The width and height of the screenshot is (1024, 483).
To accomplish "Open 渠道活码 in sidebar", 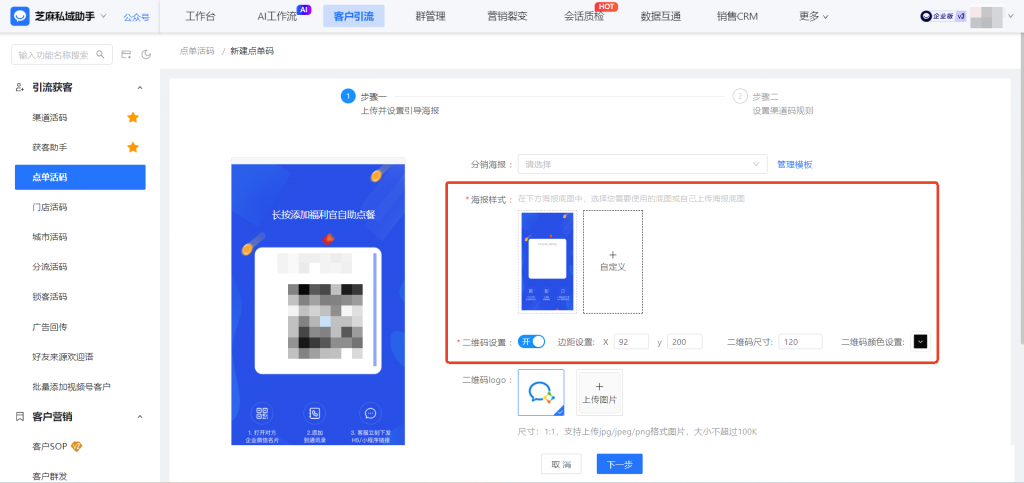I will tap(50, 117).
